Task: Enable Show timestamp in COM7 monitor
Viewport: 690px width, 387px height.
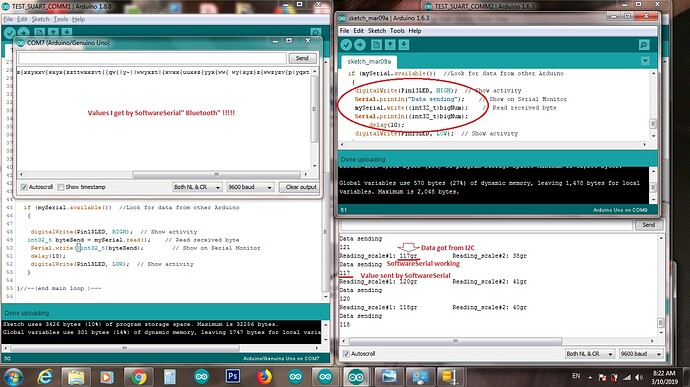Action: (61, 187)
